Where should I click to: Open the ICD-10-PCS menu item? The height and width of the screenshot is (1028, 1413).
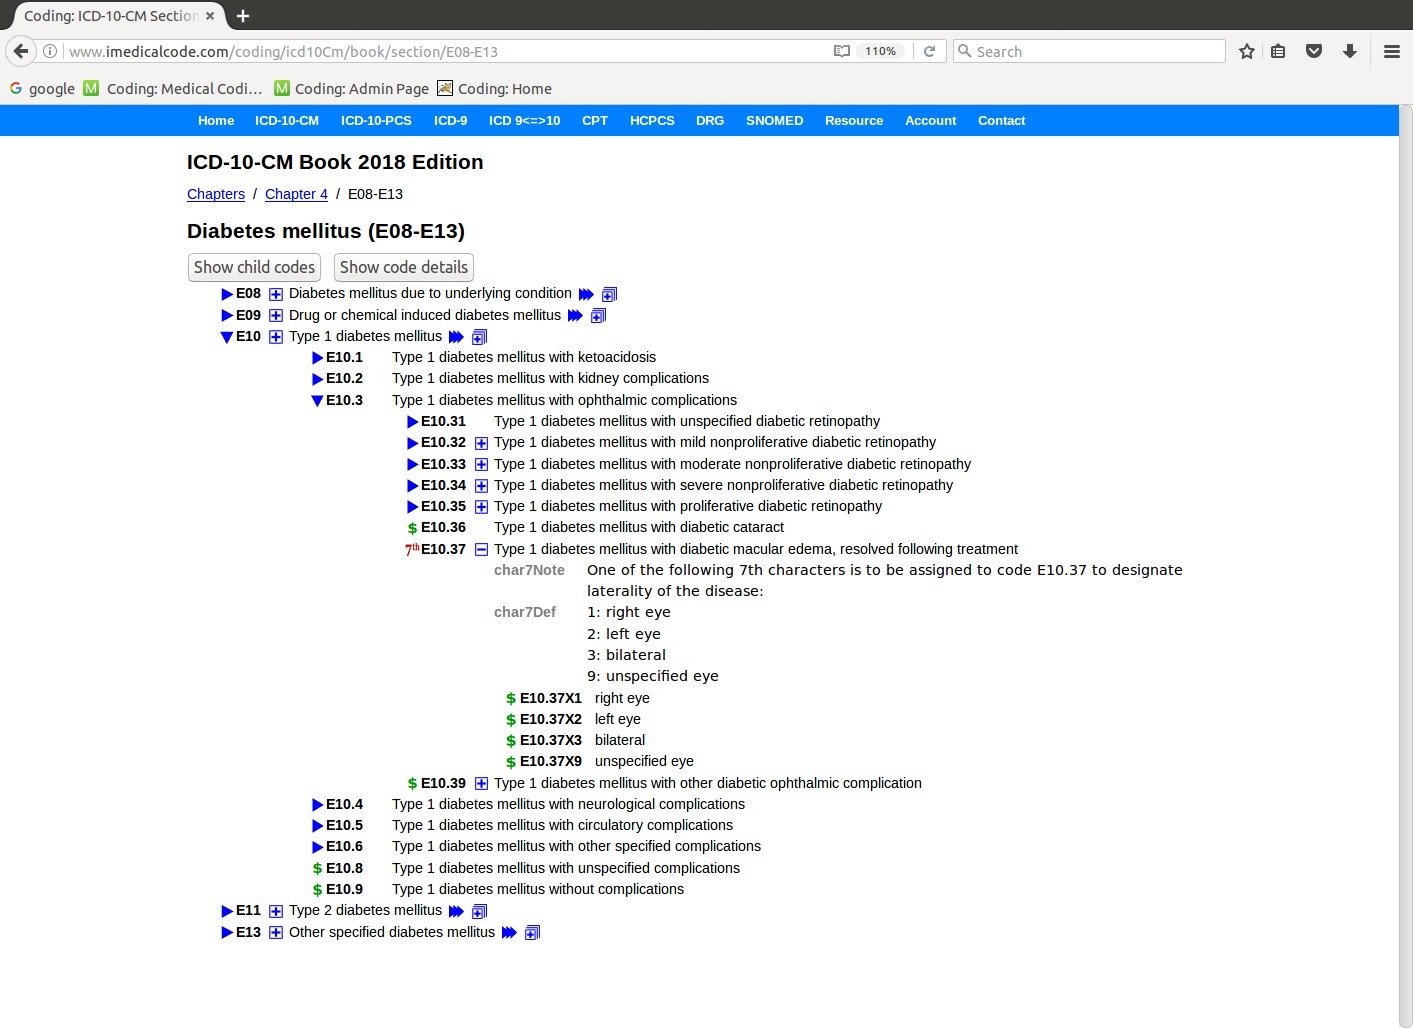pyautogui.click(x=376, y=120)
